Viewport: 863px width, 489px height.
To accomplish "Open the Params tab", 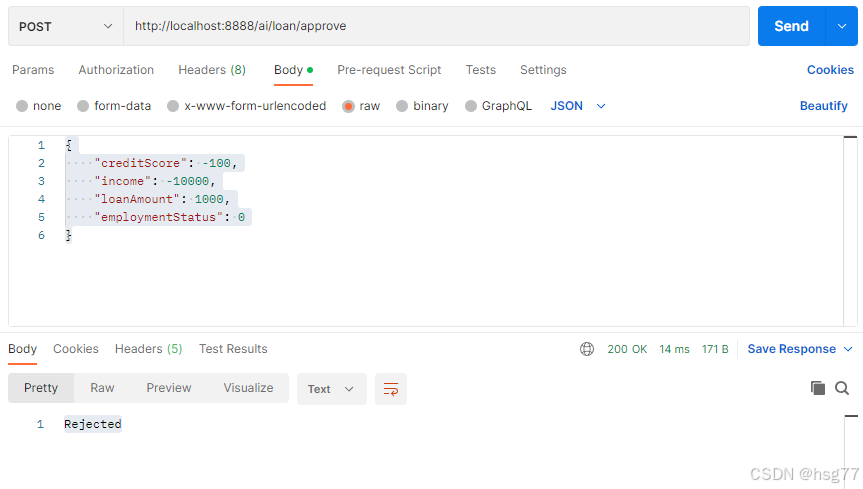I will (33, 70).
